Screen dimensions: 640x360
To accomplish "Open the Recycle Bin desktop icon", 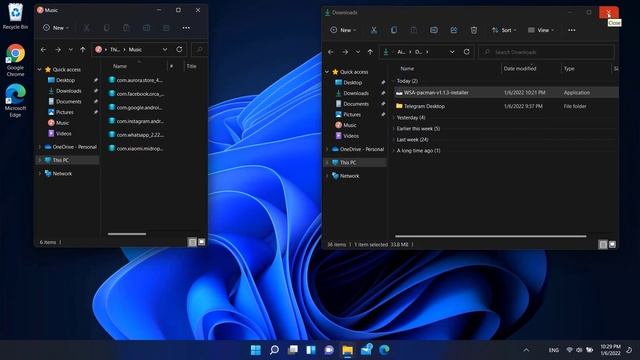I will point(16,16).
